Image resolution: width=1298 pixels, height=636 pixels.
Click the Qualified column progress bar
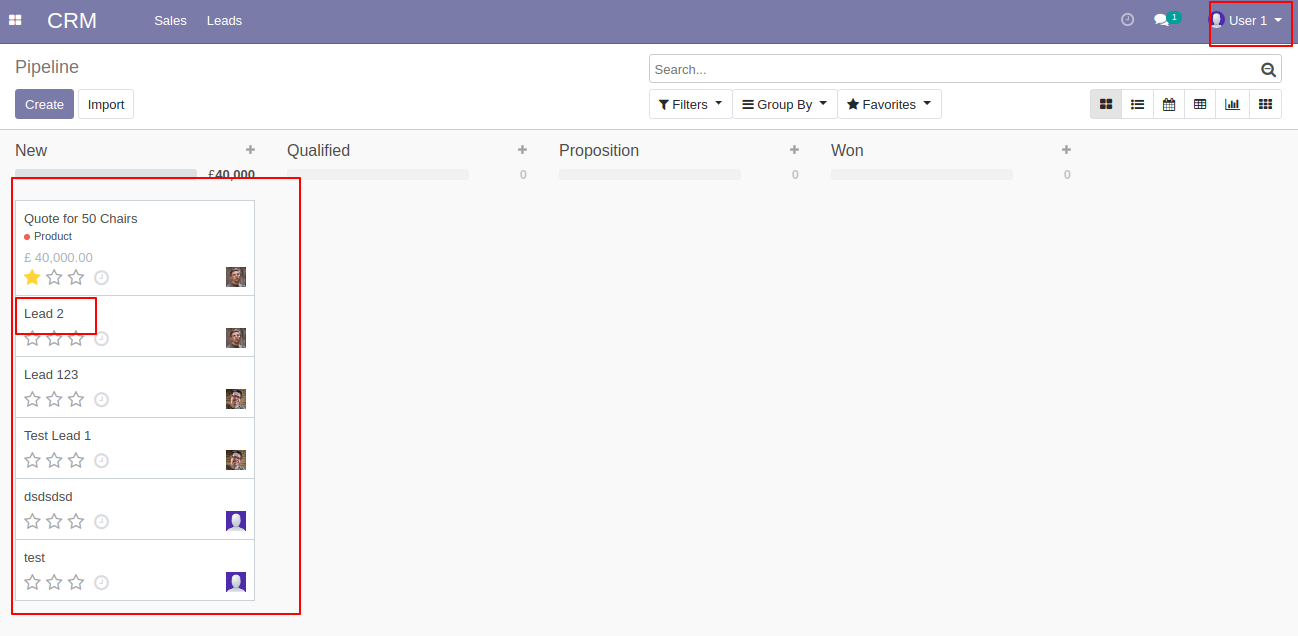point(378,174)
